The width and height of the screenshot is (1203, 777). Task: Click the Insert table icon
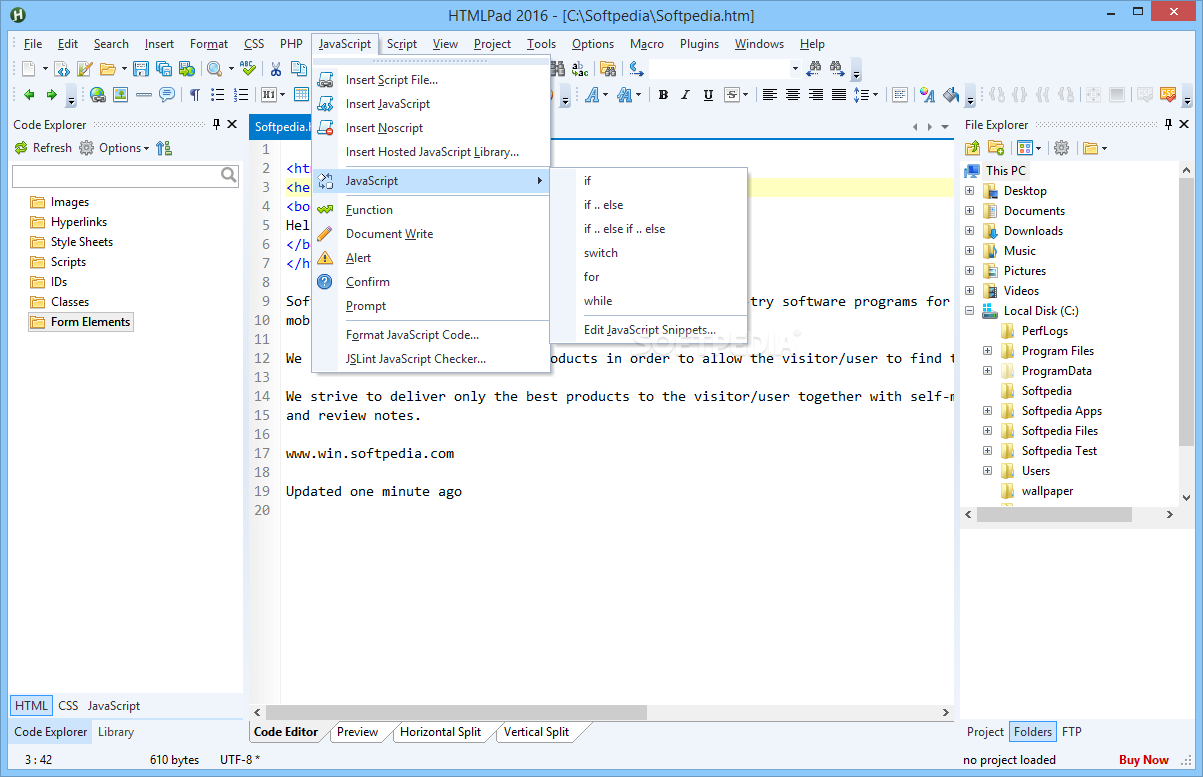tap(301, 95)
